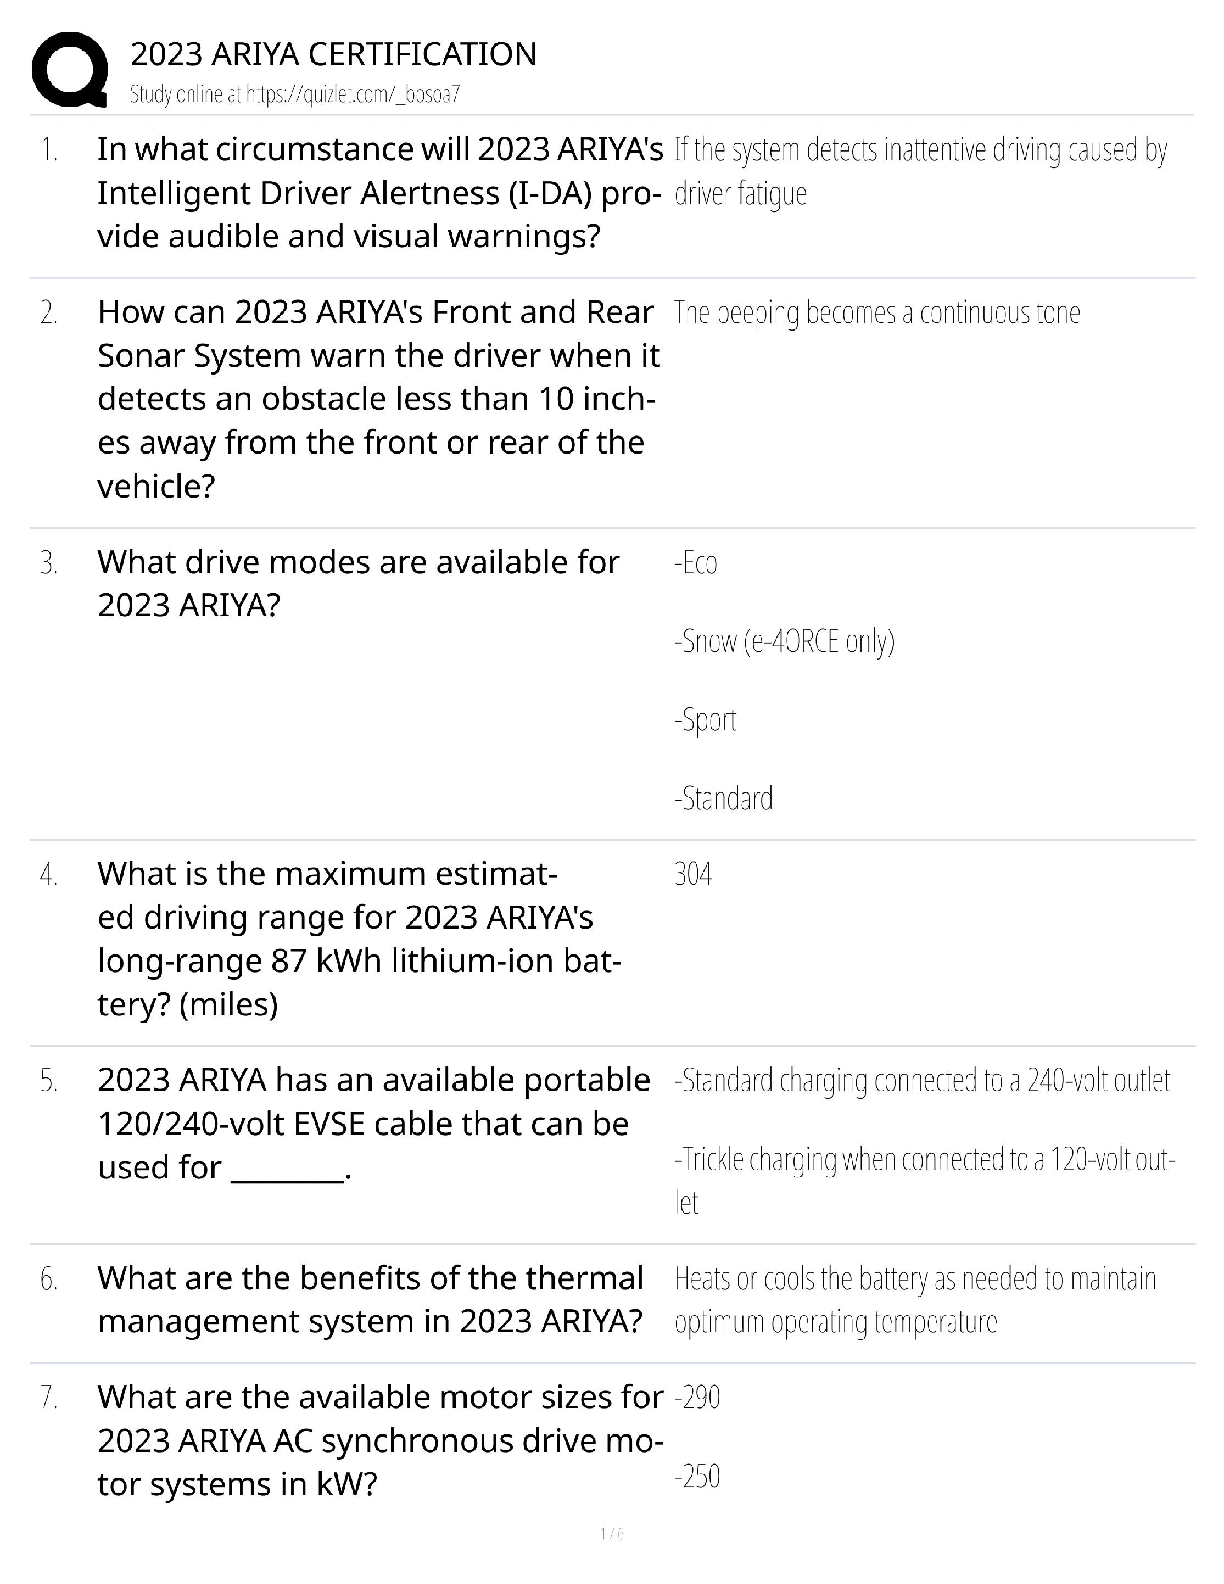
Task: Select question 4 about maximum driving range
Action: pyautogui.click(x=359, y=939)
